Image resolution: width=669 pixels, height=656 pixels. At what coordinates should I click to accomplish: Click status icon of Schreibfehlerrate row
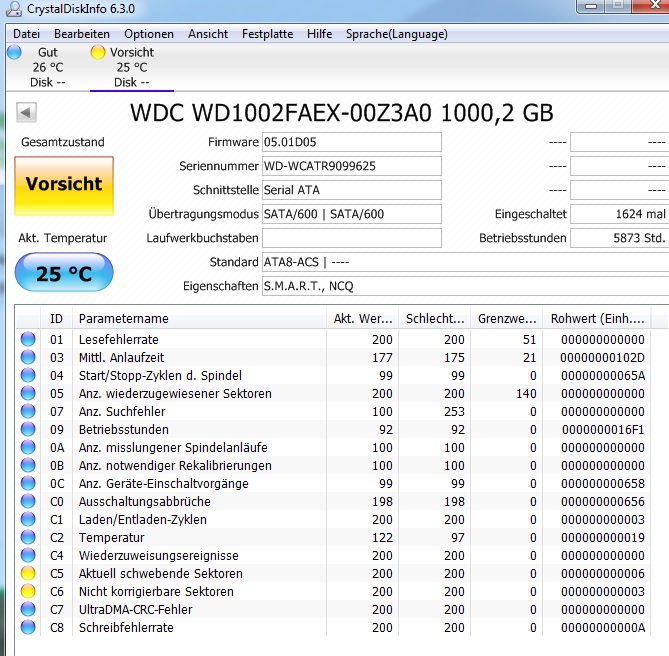(28, 627)
